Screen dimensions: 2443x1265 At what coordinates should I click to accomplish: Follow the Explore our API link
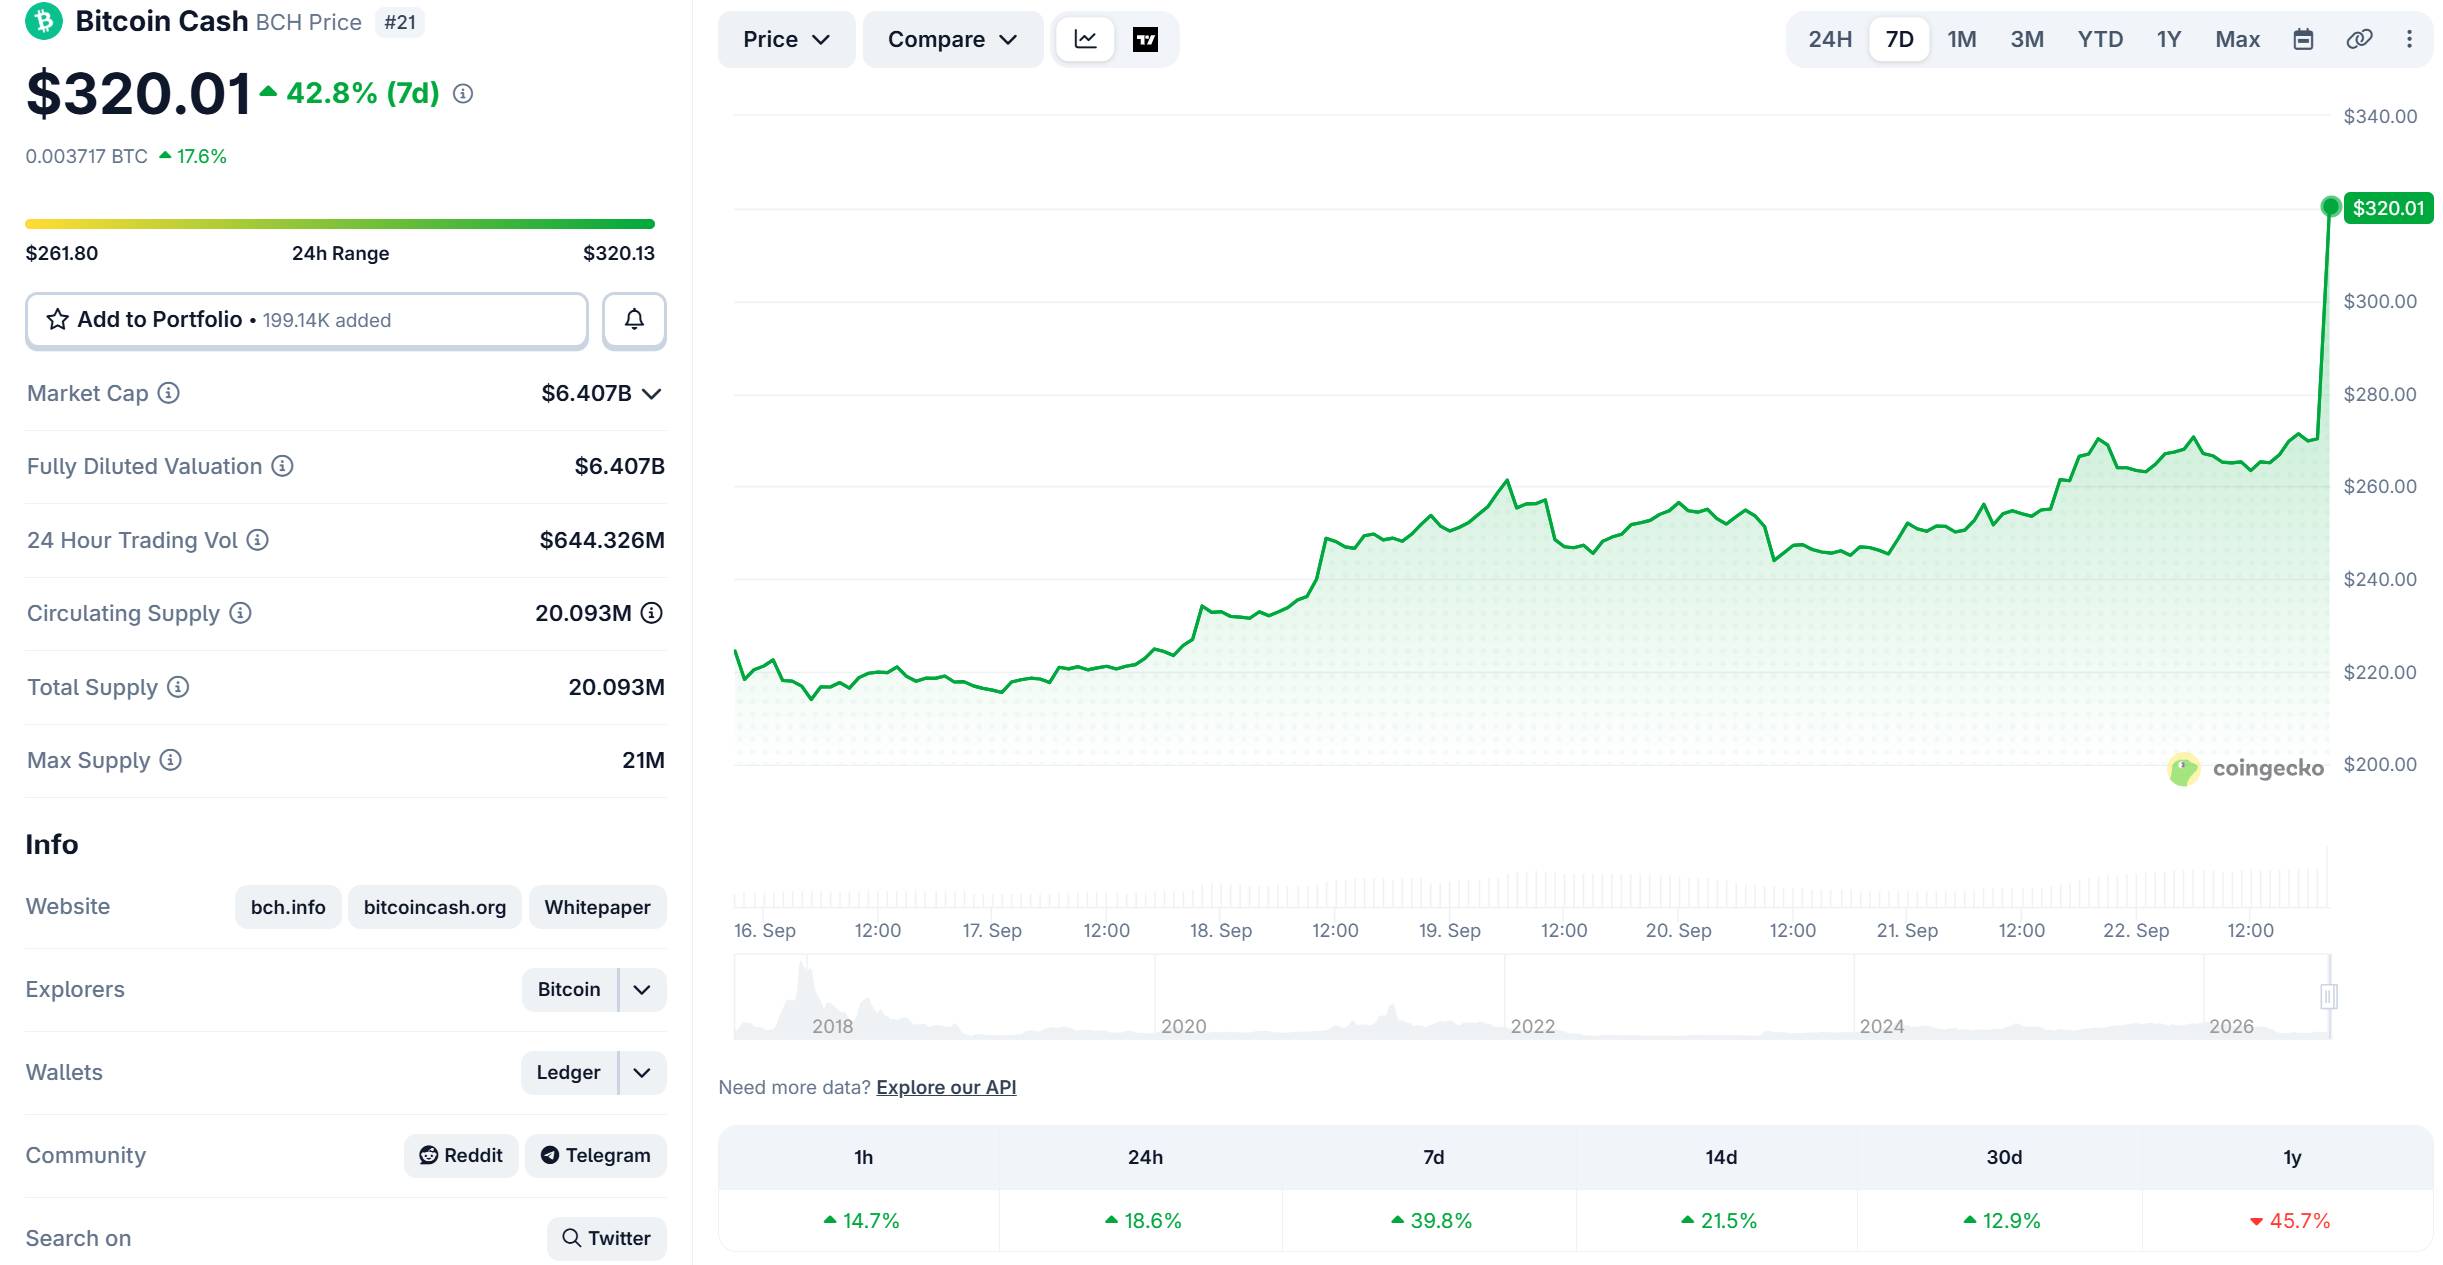(946, 1087)
